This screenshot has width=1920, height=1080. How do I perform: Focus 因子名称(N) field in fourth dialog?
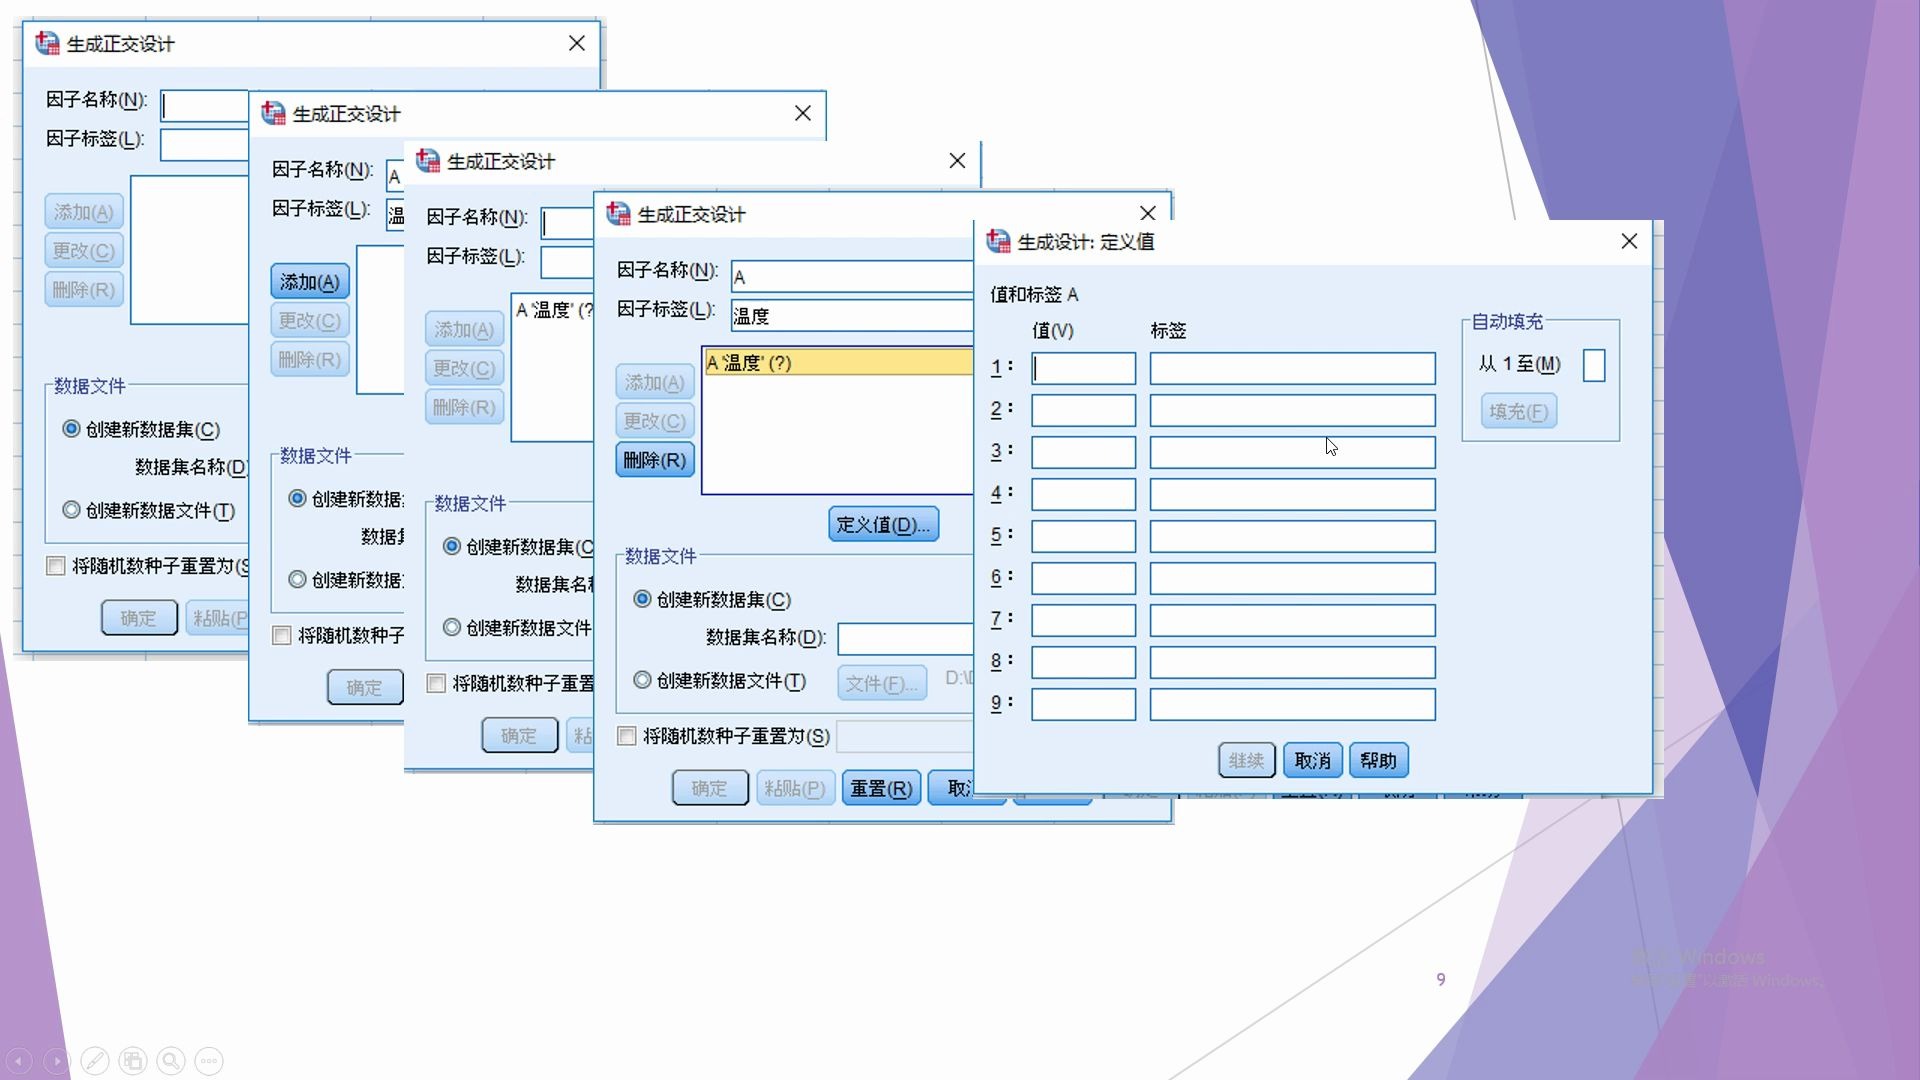coord(852,276)
